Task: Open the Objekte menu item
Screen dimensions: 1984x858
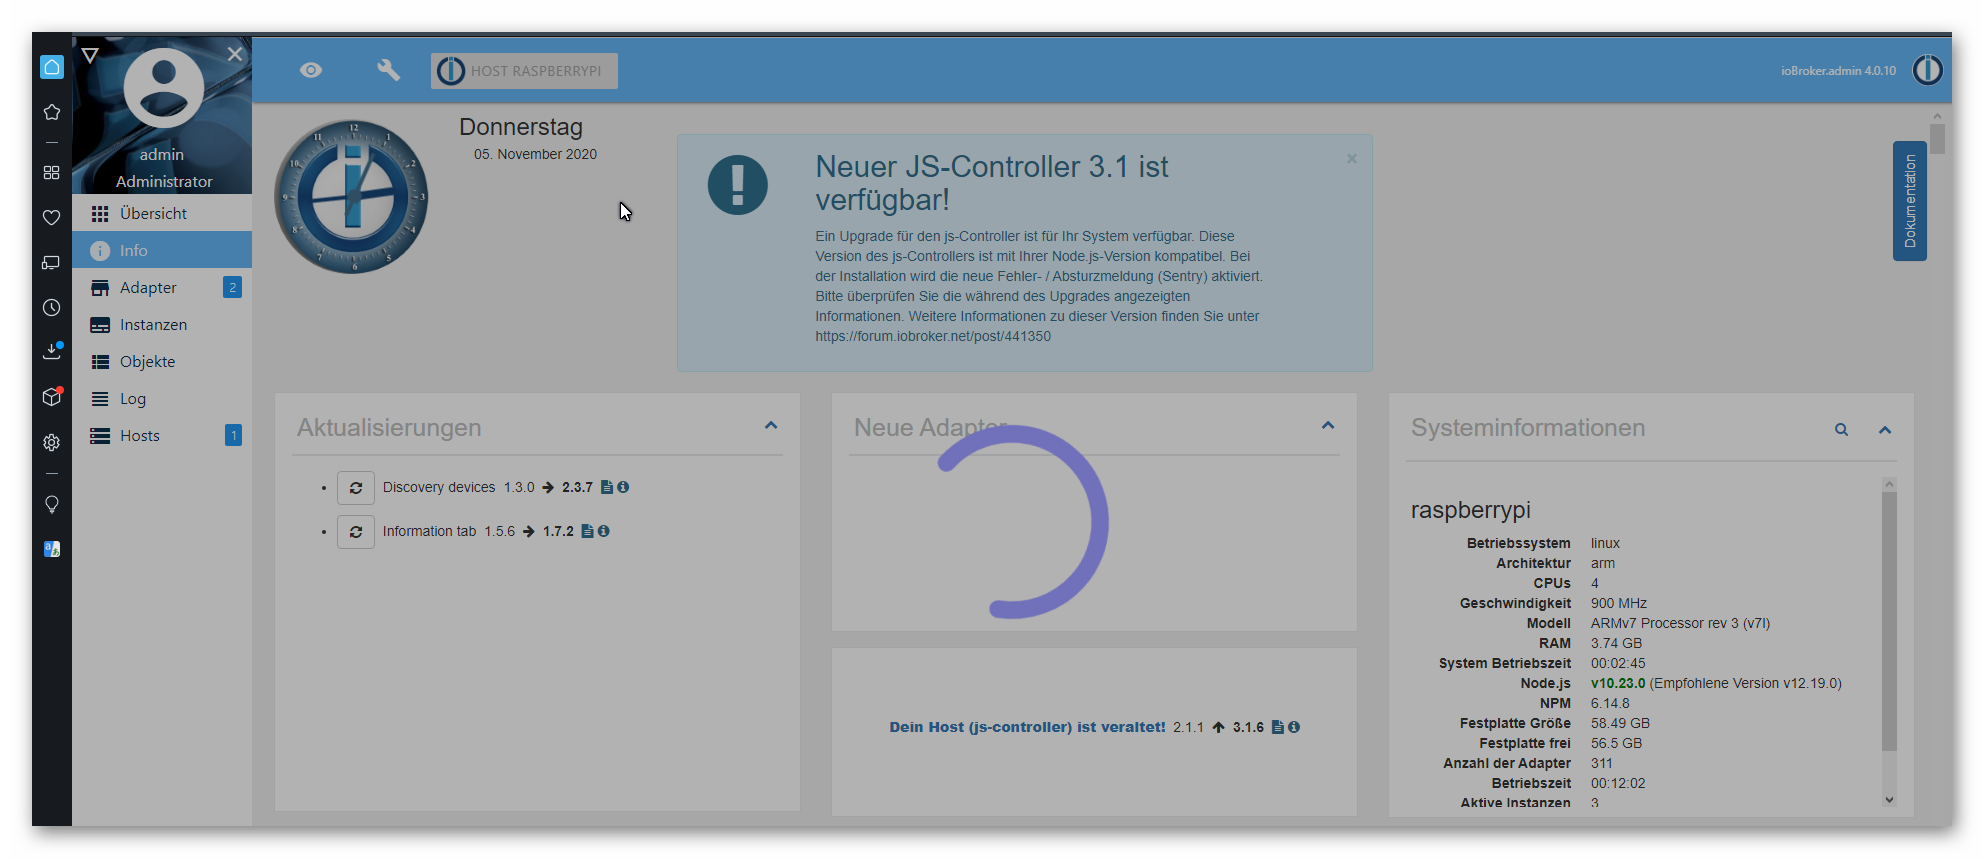Action: (162, 361)
